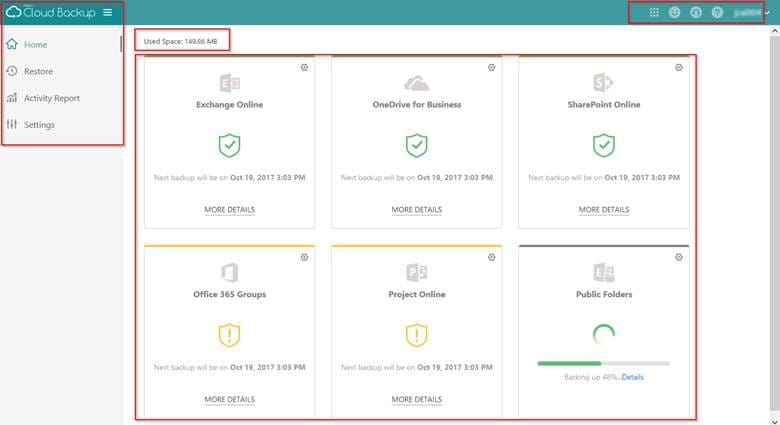Viewport: 780px width, 425px height.
Task: Click the Exchange Online next backup date text
Action: click(x=229, y=177)
